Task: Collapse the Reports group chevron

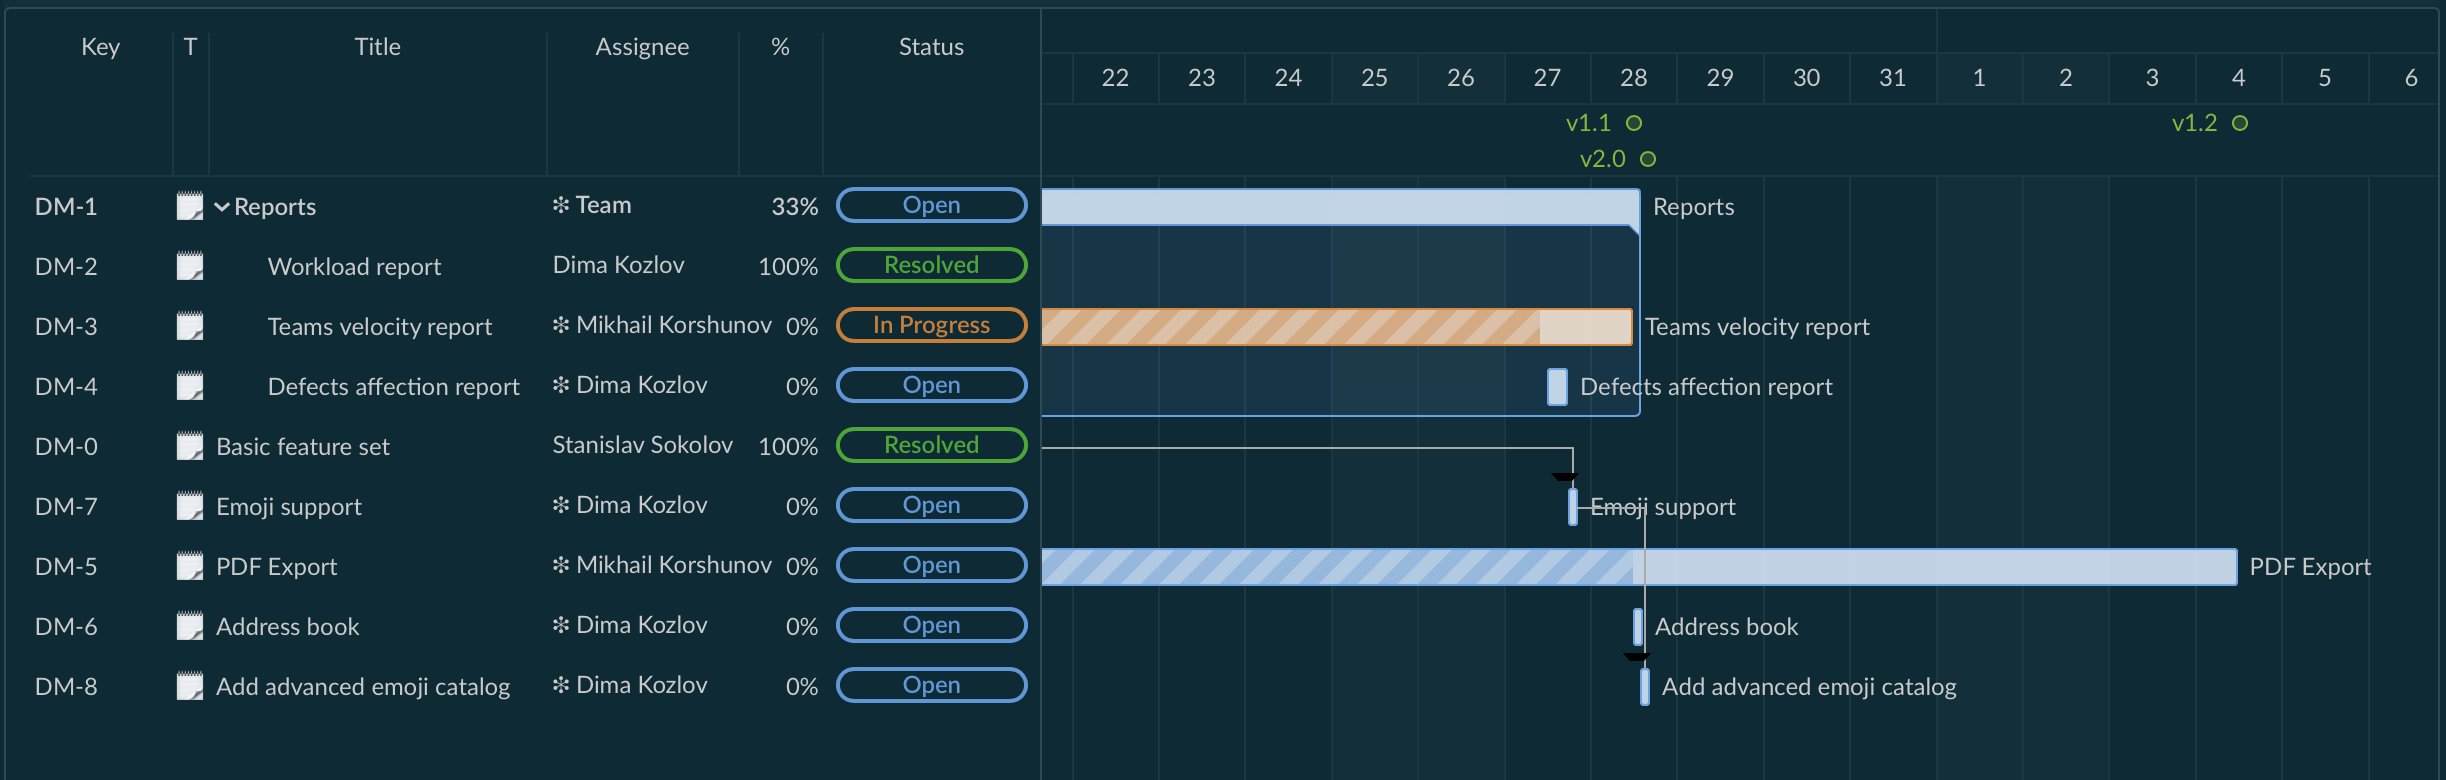Action: pyautogui.click(x=222, y=207)
